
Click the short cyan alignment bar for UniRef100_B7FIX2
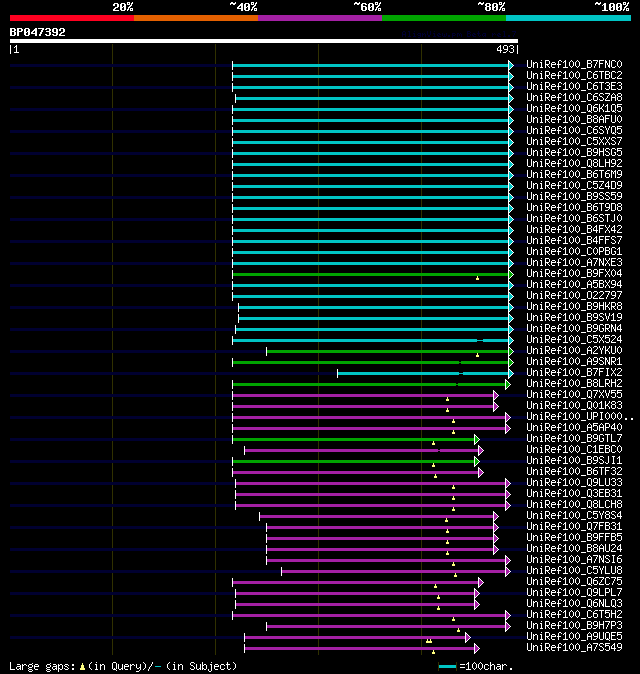click(x=423, y=374)
